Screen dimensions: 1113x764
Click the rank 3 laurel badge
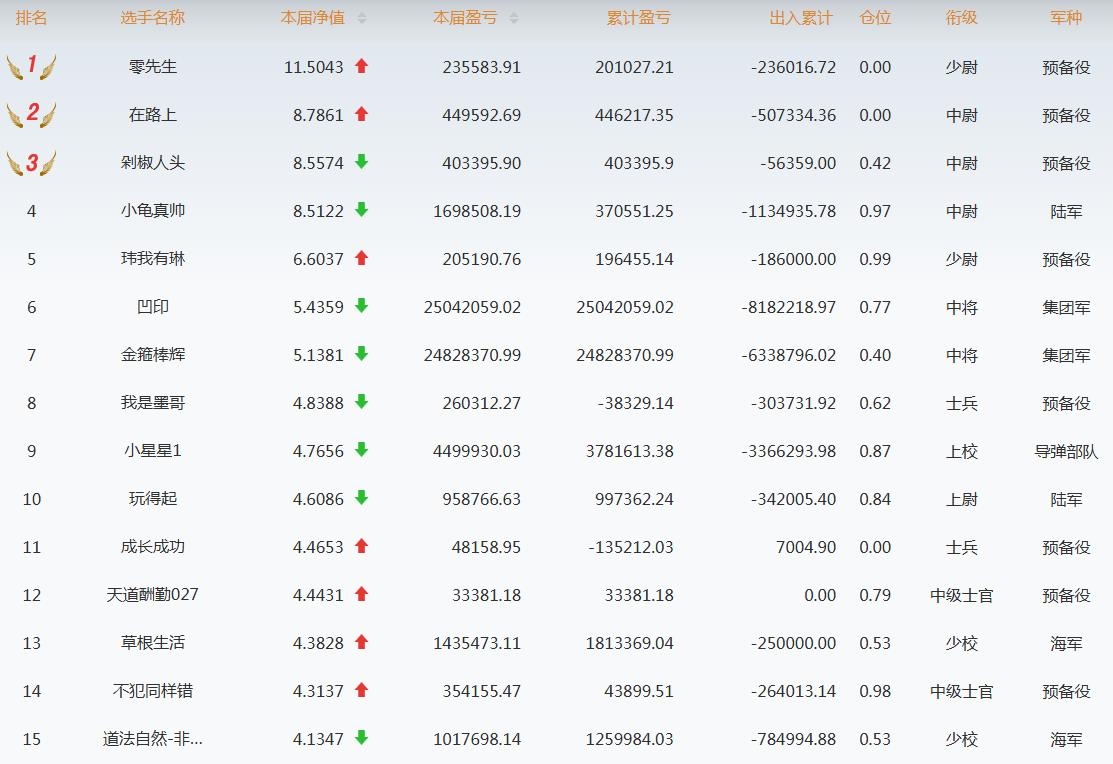(x=31, y=163)
